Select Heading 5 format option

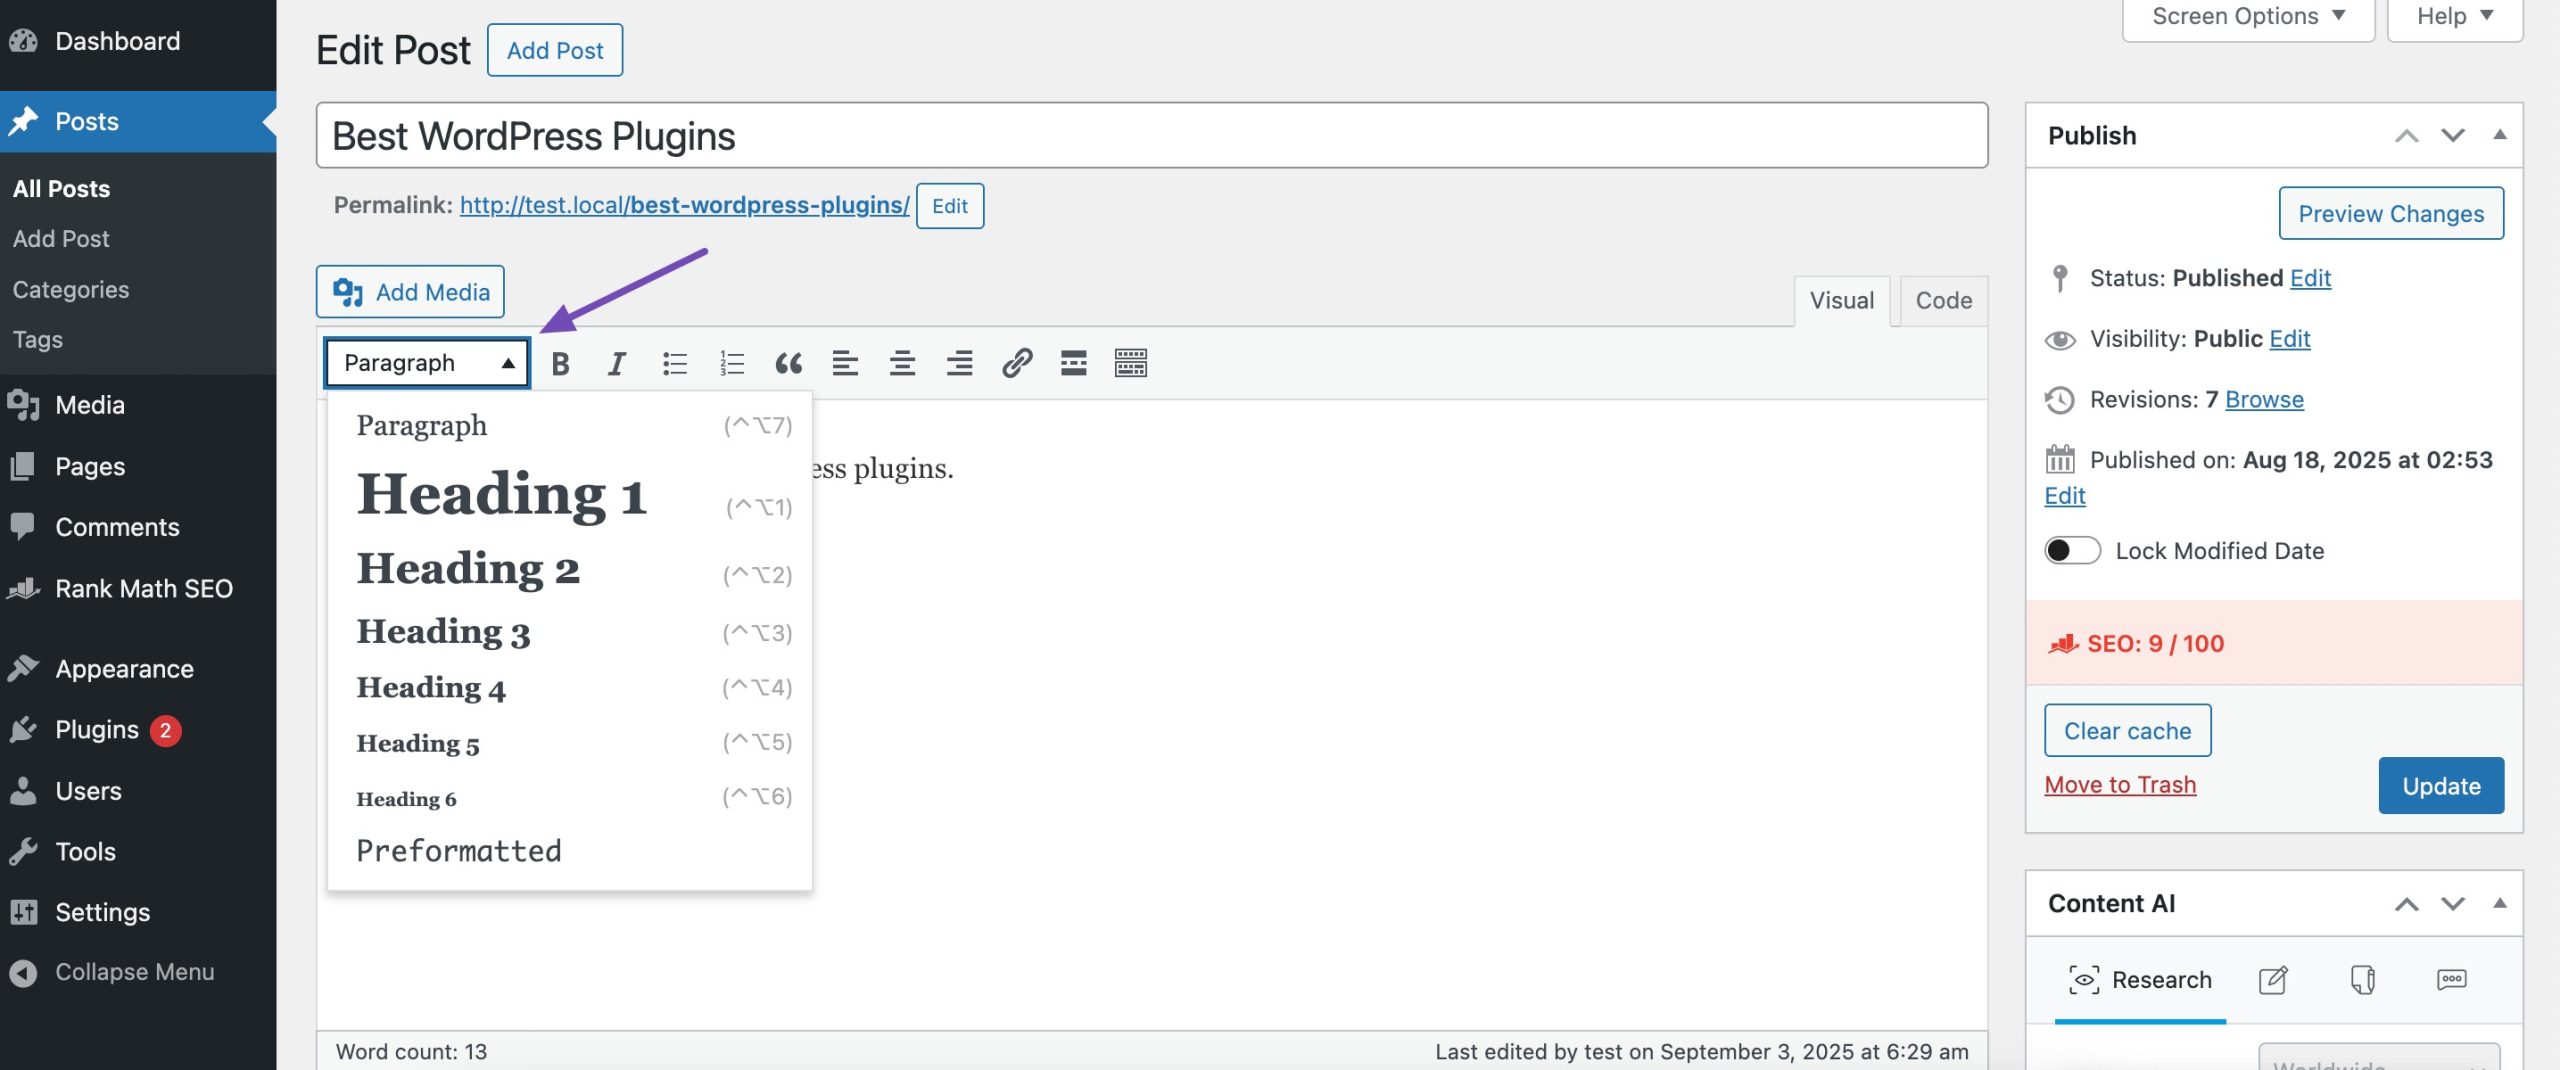click(x=570, y=742)
